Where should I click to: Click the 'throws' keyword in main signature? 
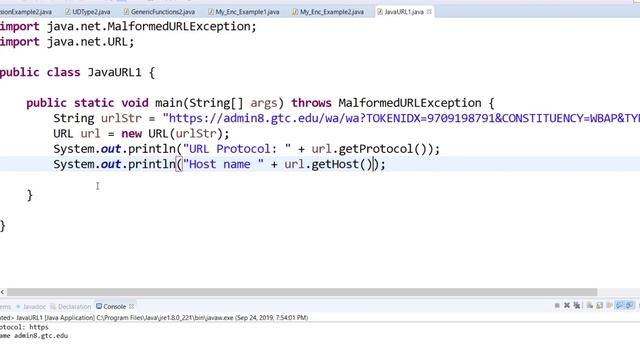311,103
